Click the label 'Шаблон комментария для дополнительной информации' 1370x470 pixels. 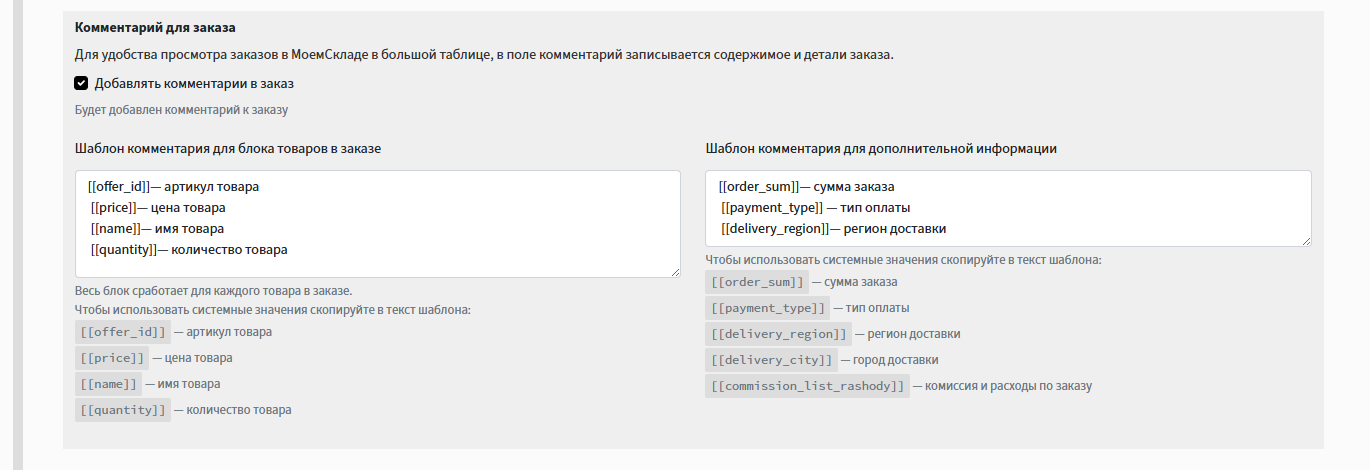point(881,148)
